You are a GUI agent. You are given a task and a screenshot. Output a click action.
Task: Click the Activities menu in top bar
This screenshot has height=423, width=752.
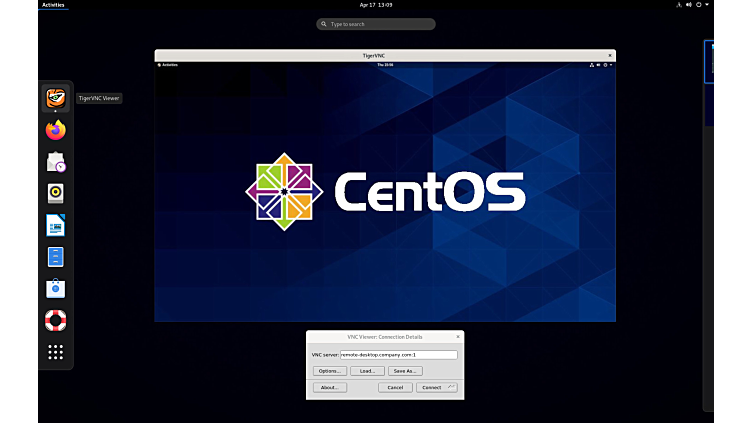53,5
